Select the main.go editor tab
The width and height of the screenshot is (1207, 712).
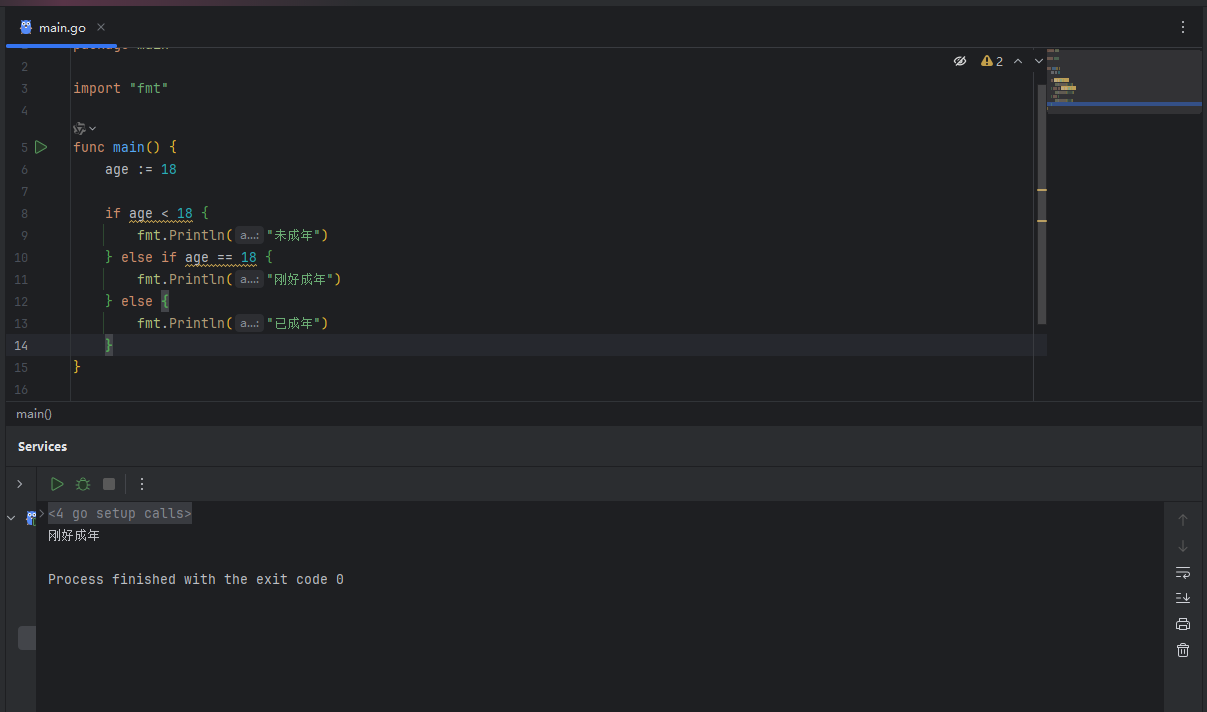[62, 27]
